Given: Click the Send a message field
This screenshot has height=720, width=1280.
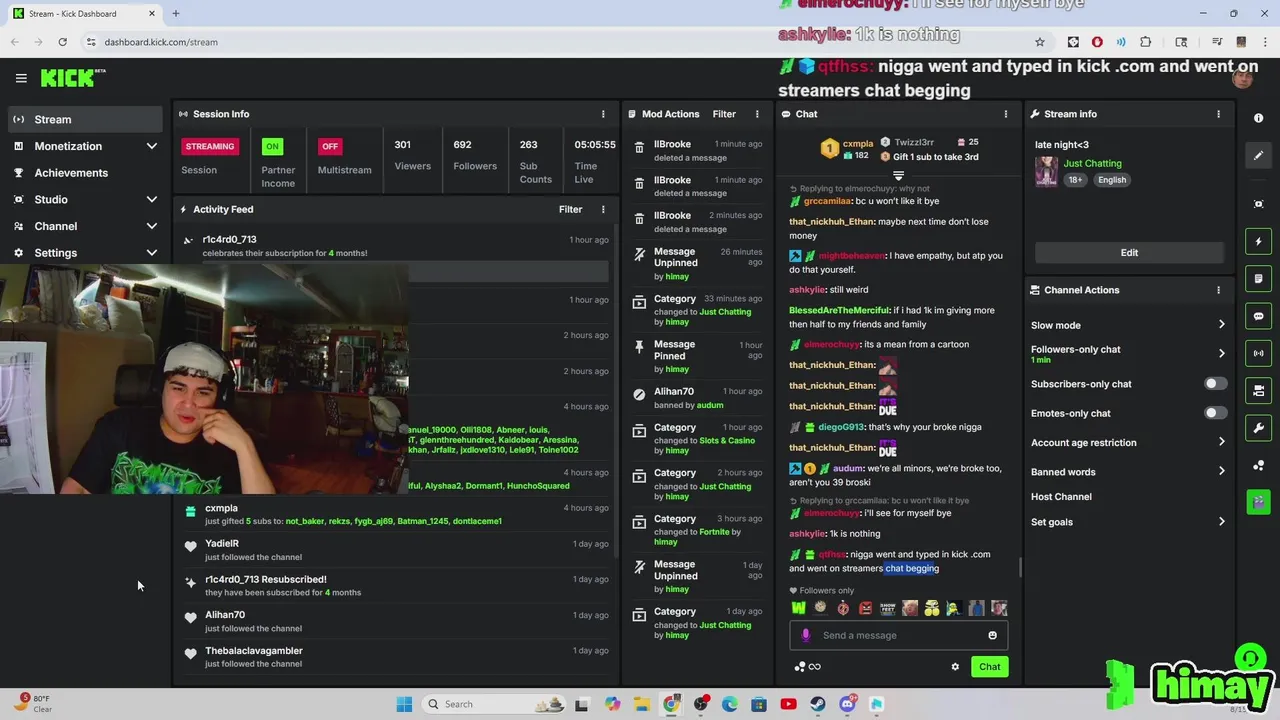Looking at the screenshot, I should tap(899, 635).
